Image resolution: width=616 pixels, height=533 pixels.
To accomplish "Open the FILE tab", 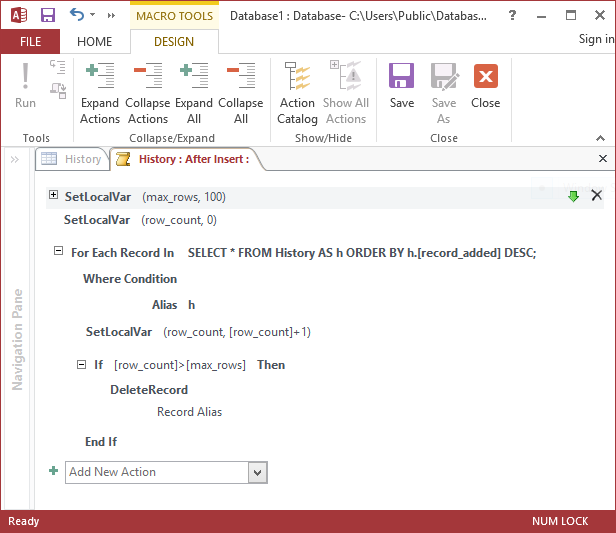I will click(30, 42).
